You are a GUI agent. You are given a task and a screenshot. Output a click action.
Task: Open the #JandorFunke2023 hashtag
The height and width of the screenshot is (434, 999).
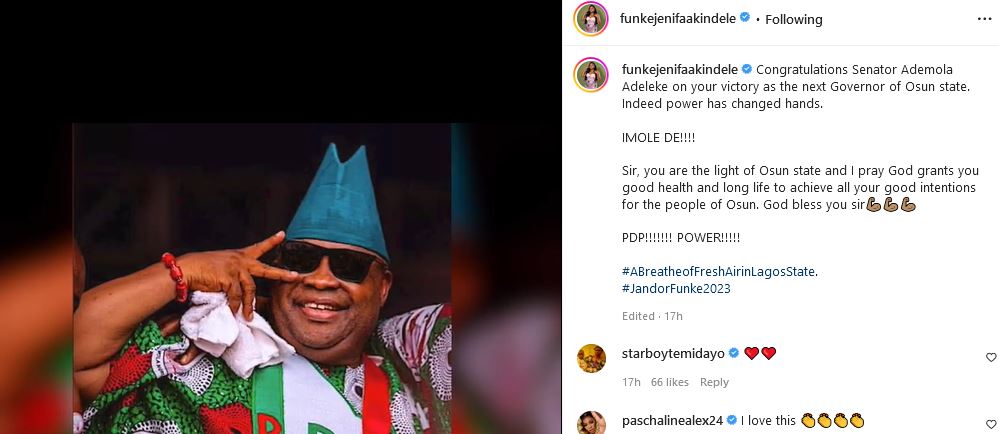click(676, 288)
